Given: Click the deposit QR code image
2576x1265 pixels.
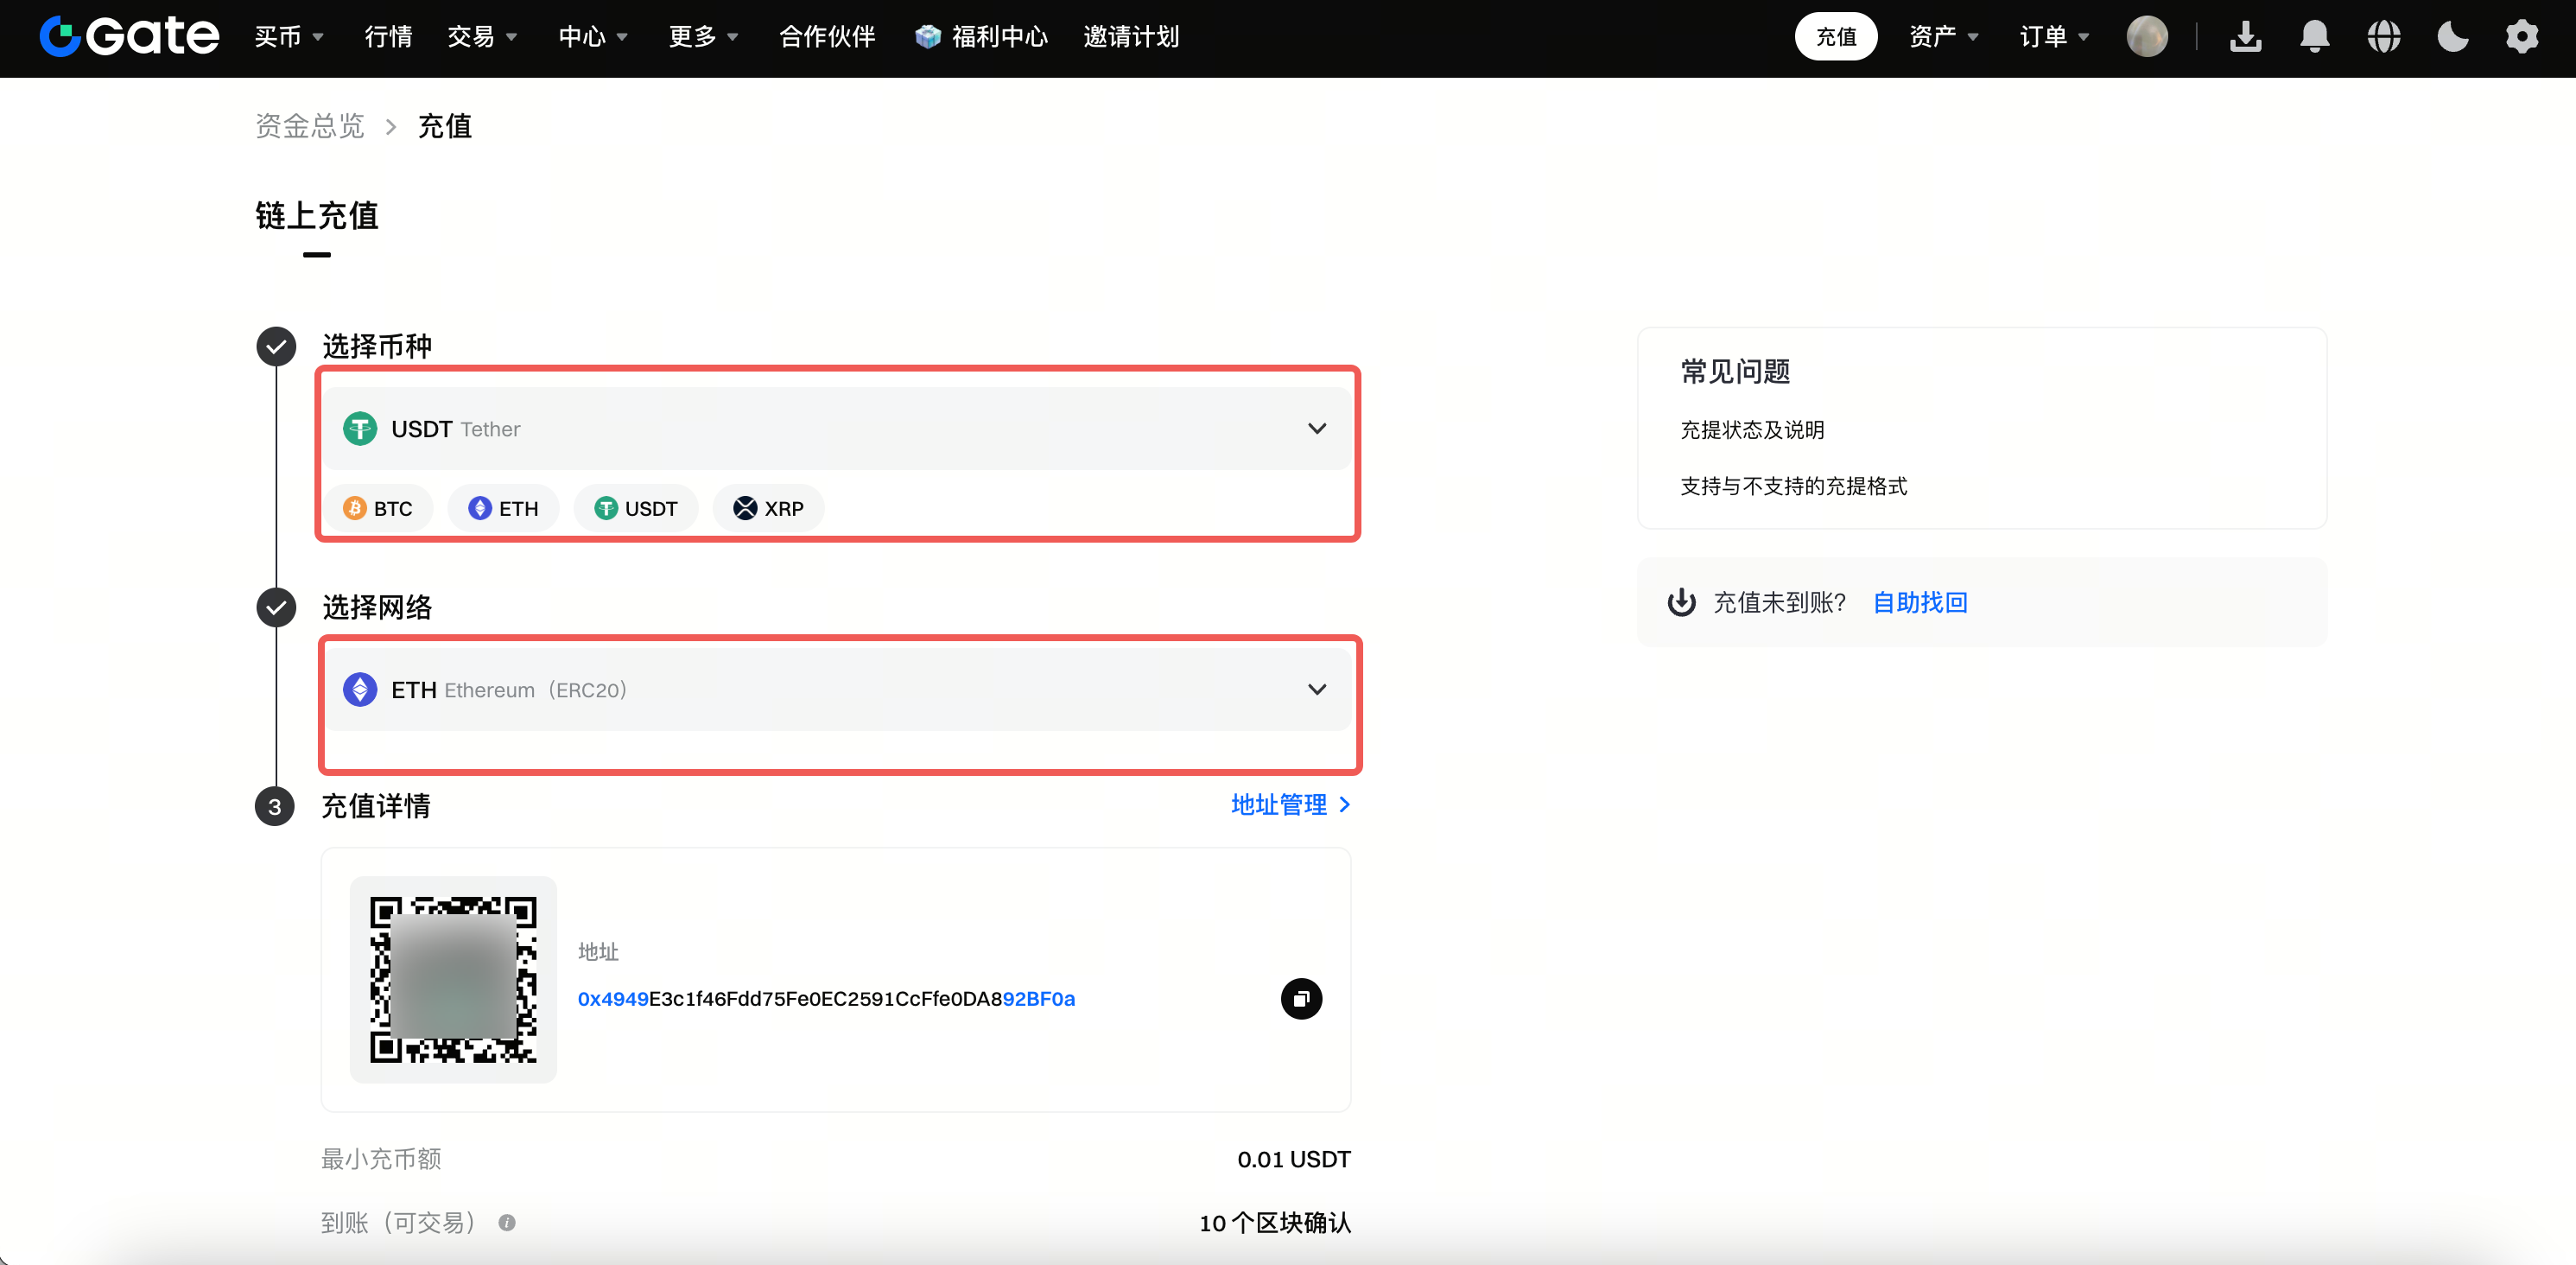Looking at the screenshot, I should [x=453, y=979].
